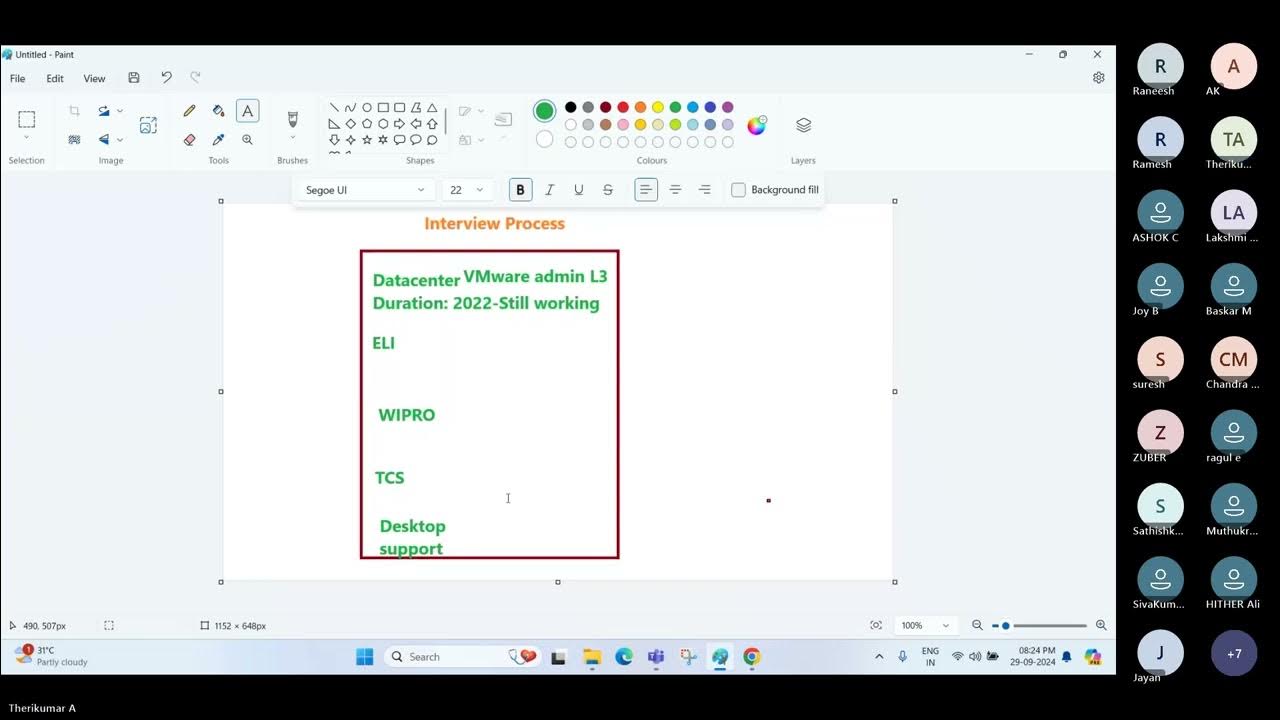Click the Remove background icon
The width and height of the screenshot is (1280, 720).
point(74,140)
